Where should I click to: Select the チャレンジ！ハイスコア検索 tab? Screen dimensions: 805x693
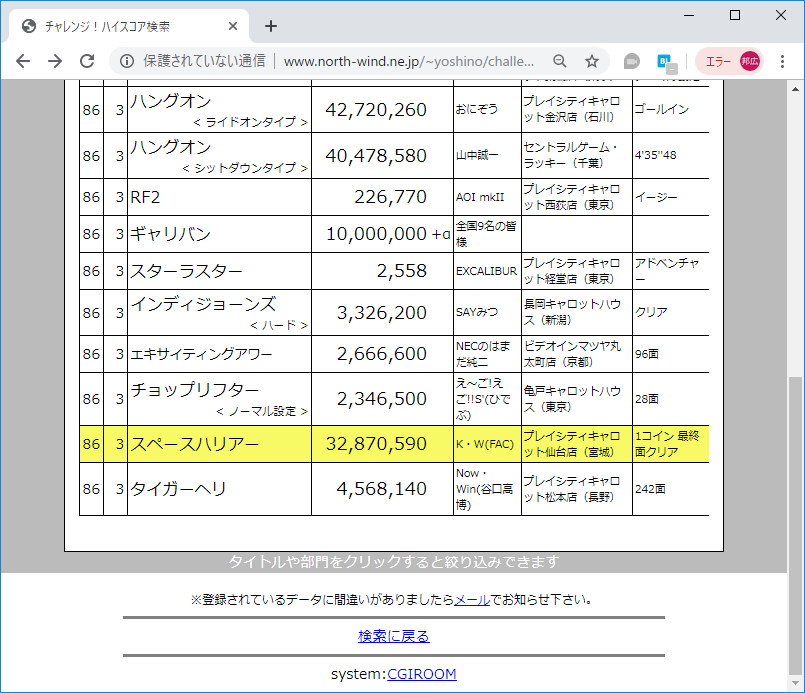120,26
